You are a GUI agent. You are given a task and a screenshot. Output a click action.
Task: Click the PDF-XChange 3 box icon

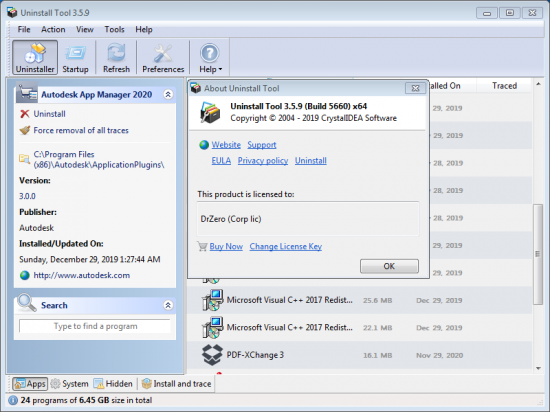pyautogui.click(x=212, y=355)
